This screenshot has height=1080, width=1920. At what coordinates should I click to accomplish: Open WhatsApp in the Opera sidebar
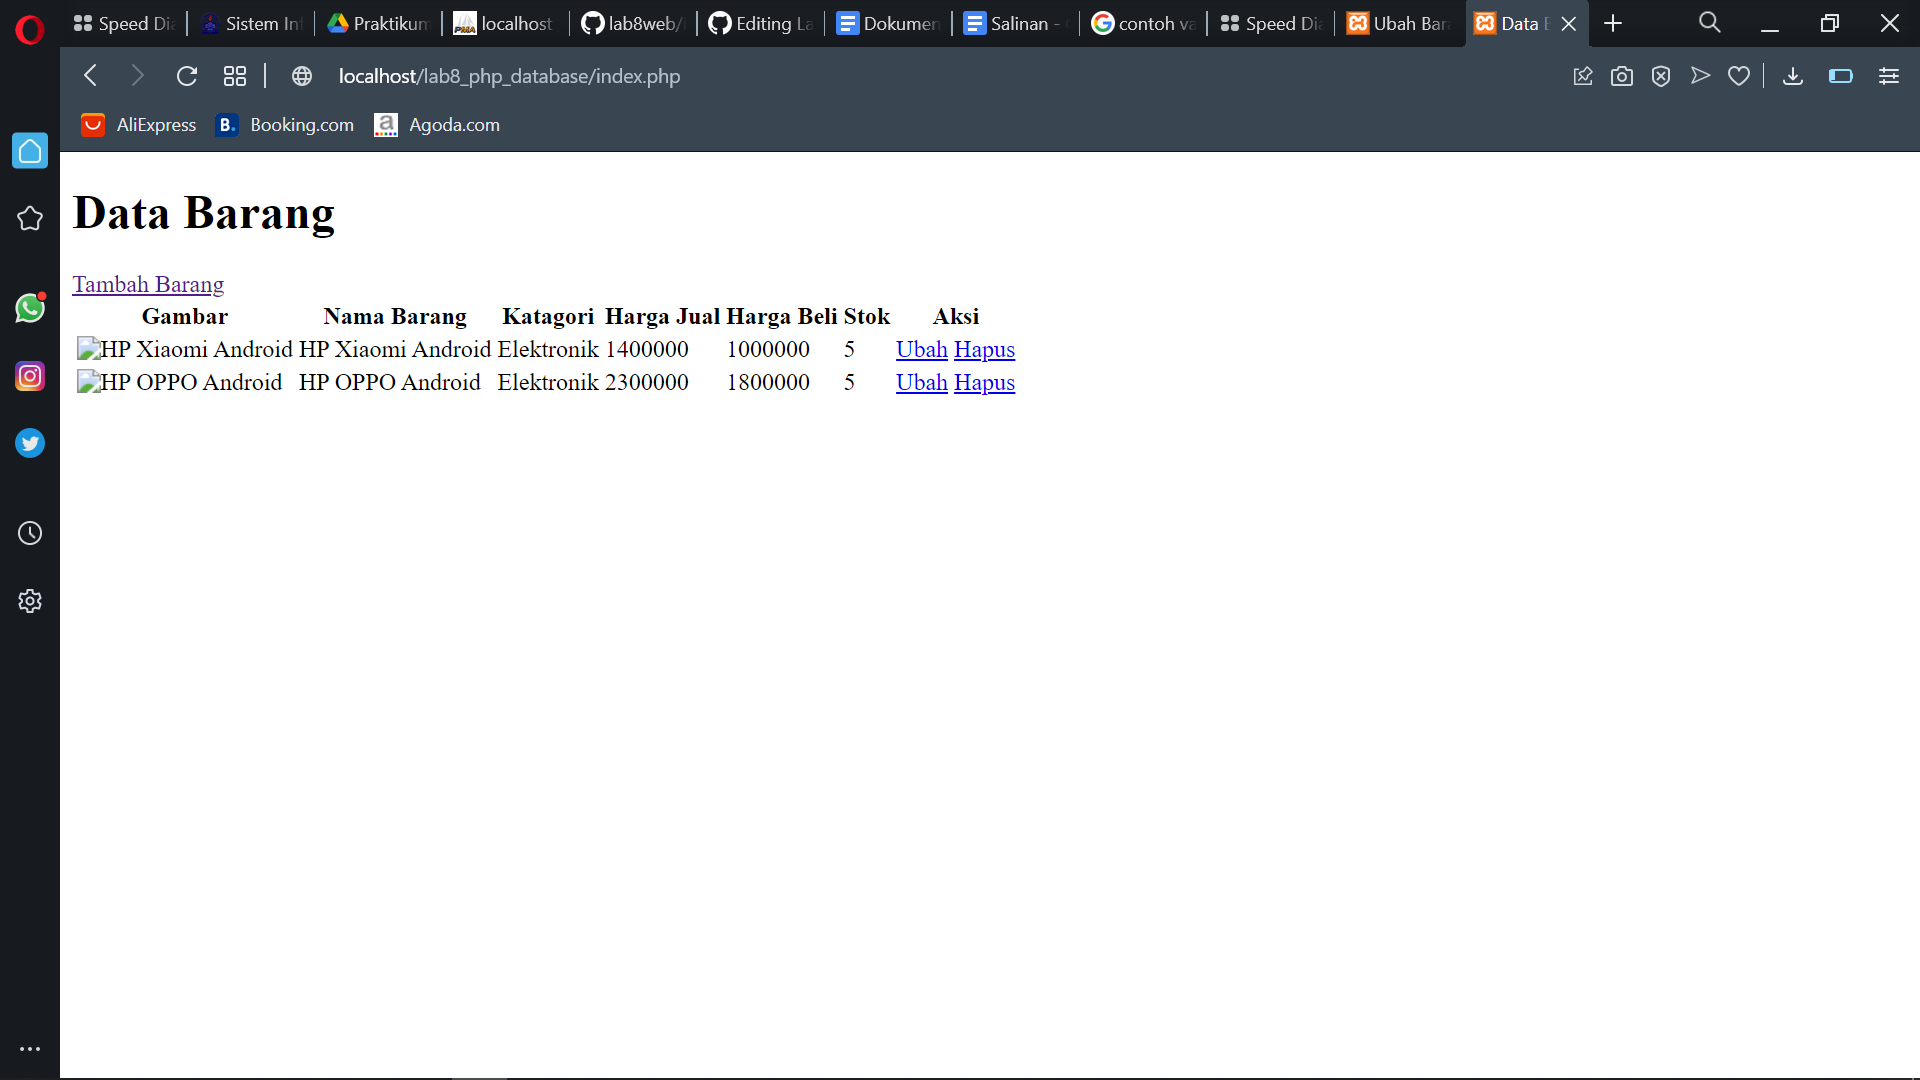pos(30,308)
